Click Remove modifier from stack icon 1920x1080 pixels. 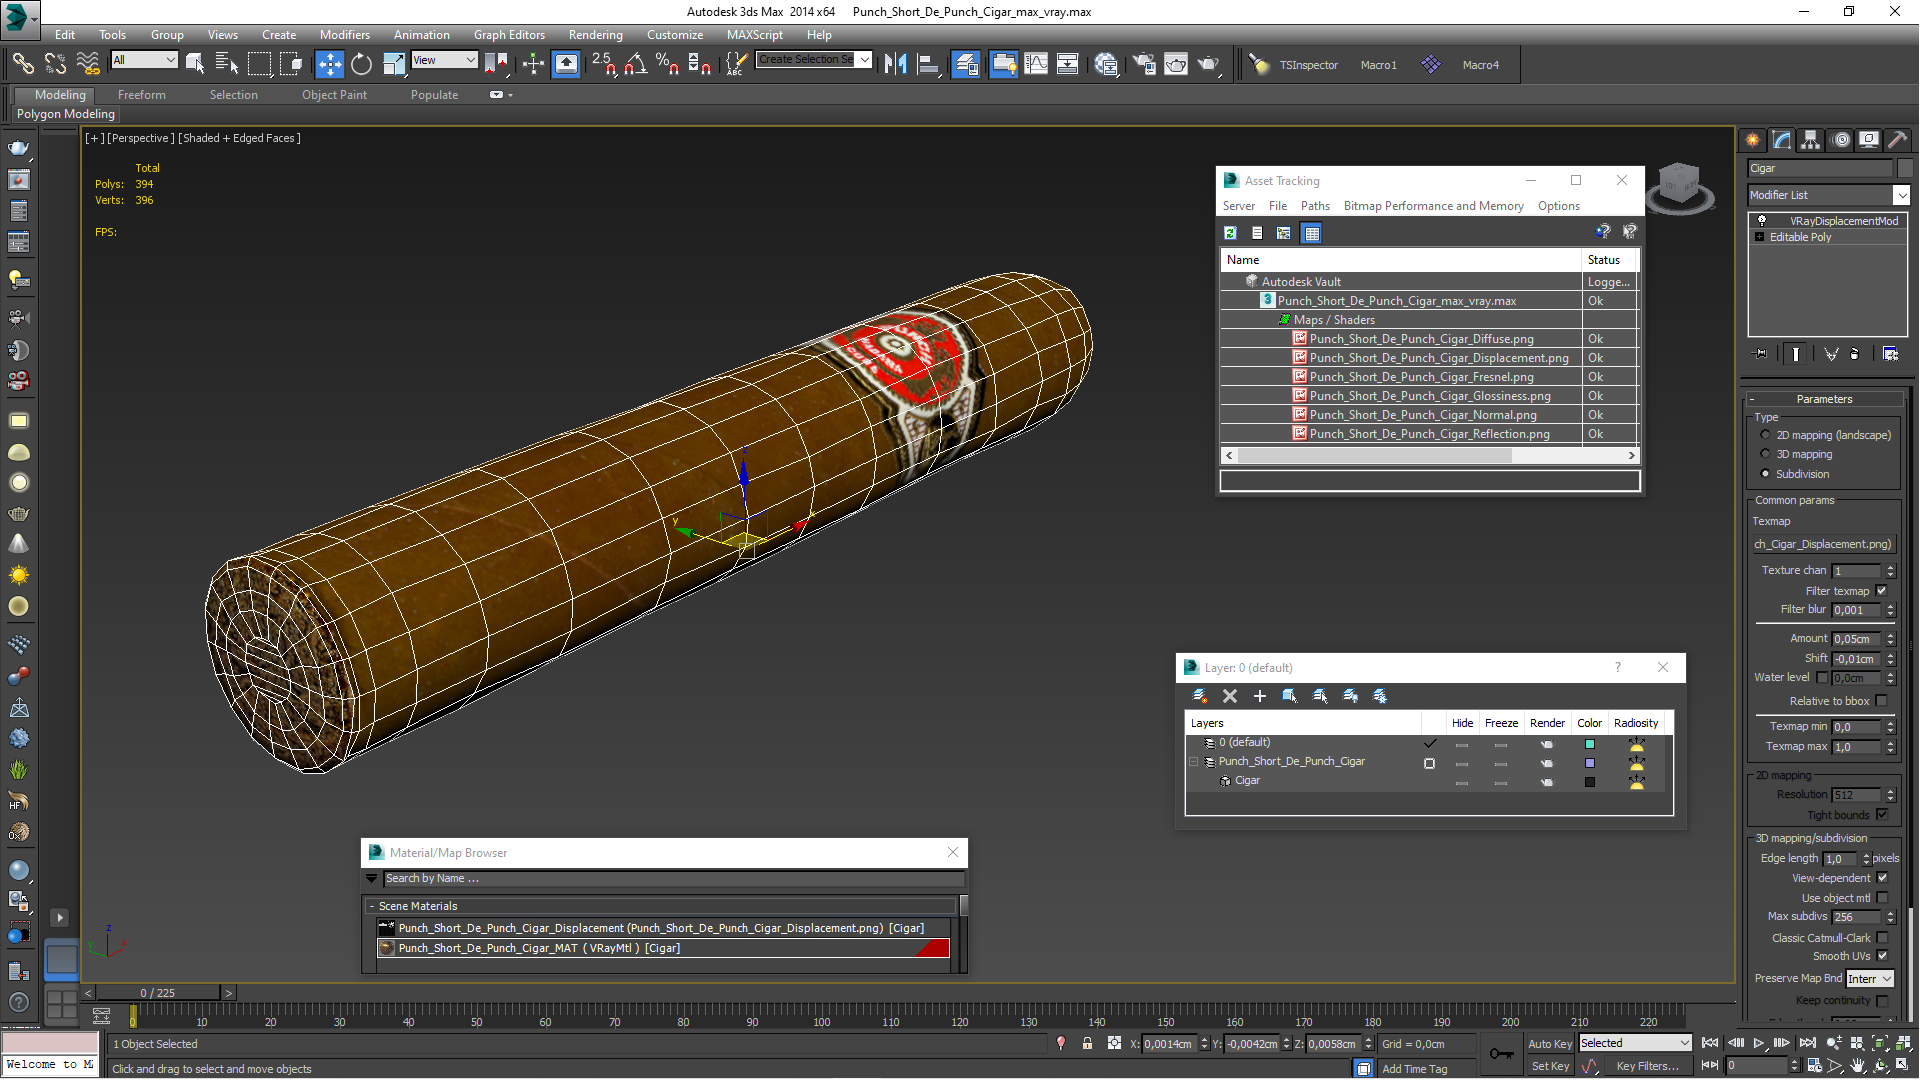pos(1854,354)
